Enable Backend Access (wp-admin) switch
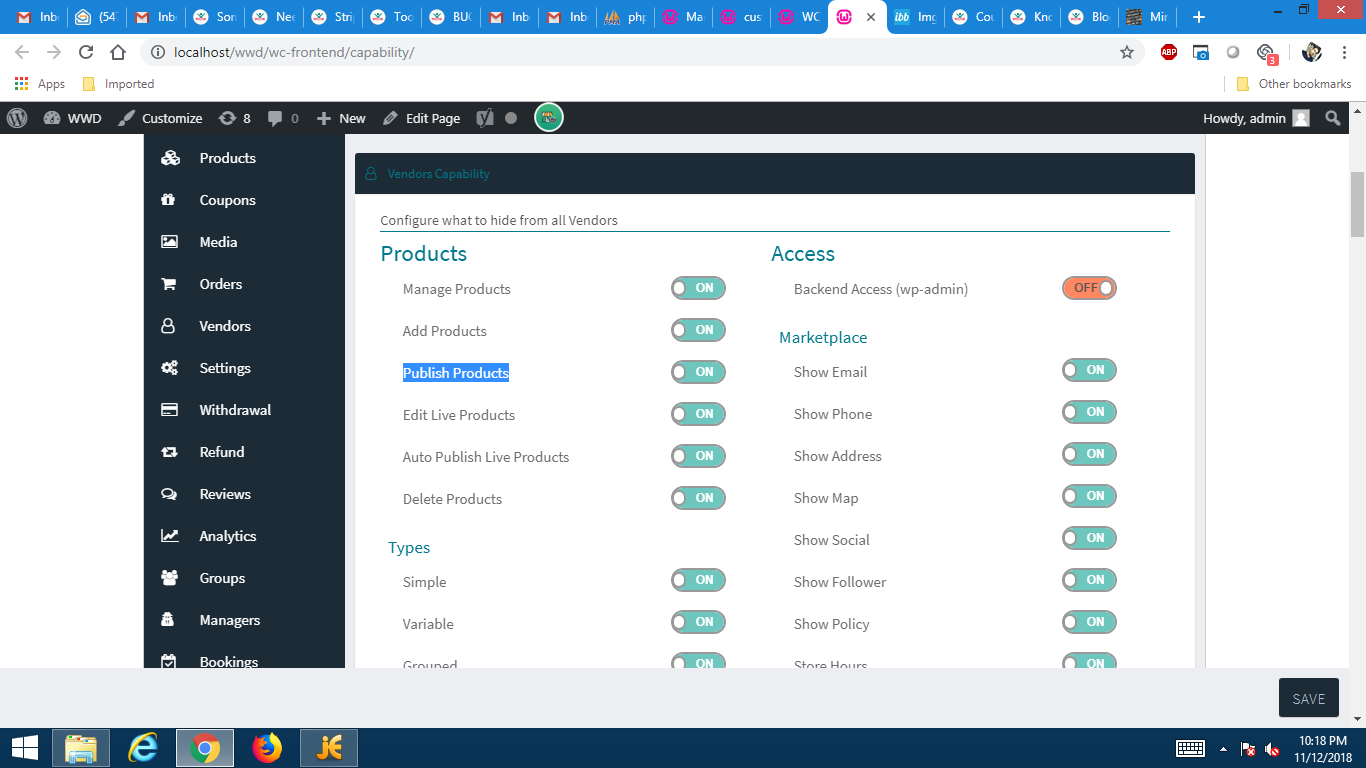The height and width of the screenshot is (768, 1366). [x=1089, y=288]
